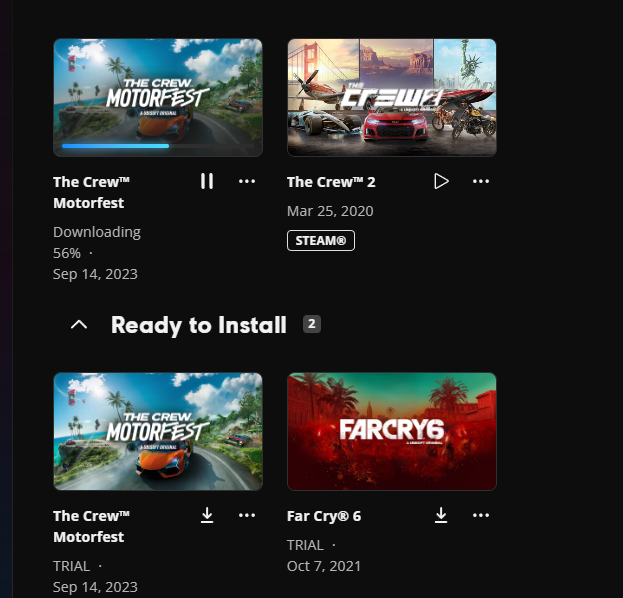
Task: Select The Crew 2 title text
Action: point(331,182)
